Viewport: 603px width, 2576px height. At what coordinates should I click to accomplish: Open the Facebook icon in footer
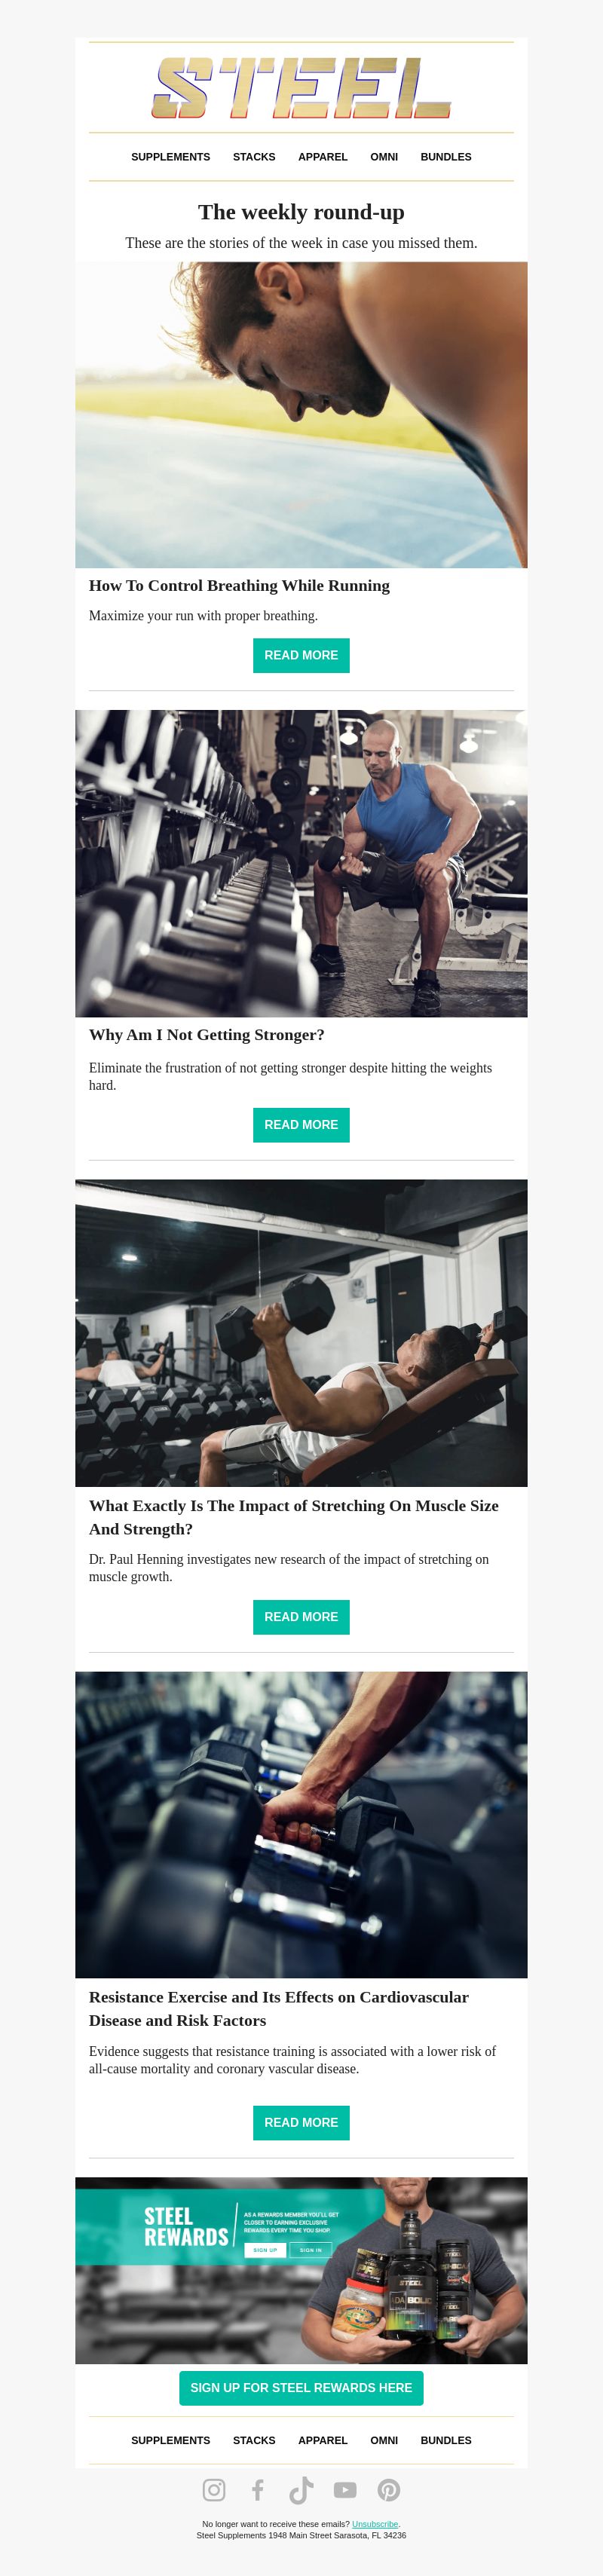pos(257,2489)
